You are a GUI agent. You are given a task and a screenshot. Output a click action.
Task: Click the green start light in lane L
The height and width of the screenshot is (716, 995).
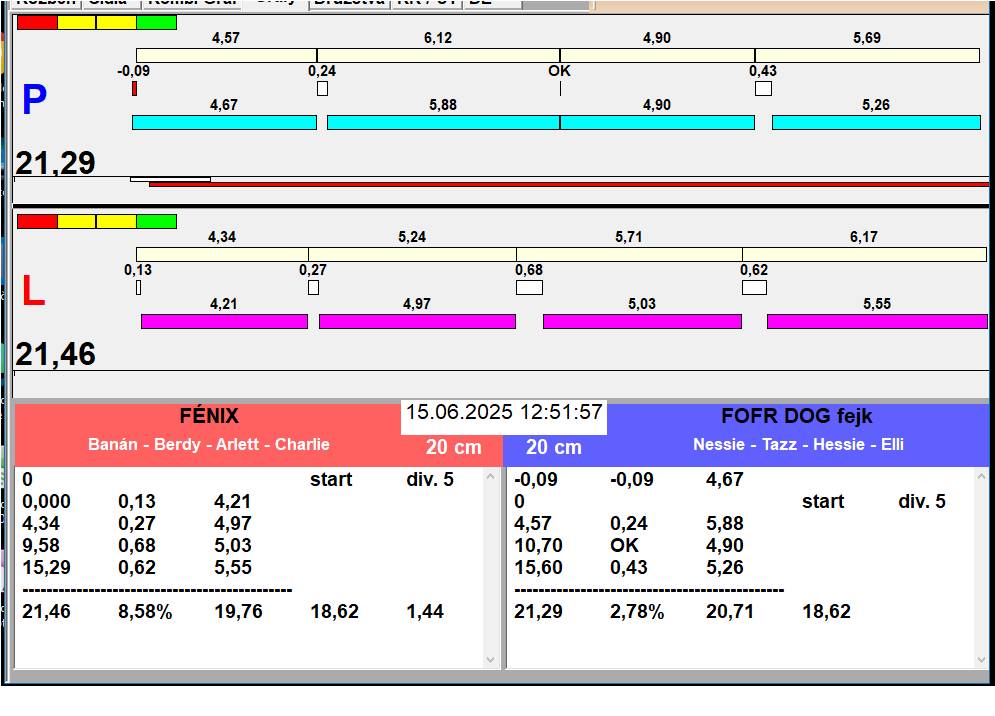(x=156, y=221)
